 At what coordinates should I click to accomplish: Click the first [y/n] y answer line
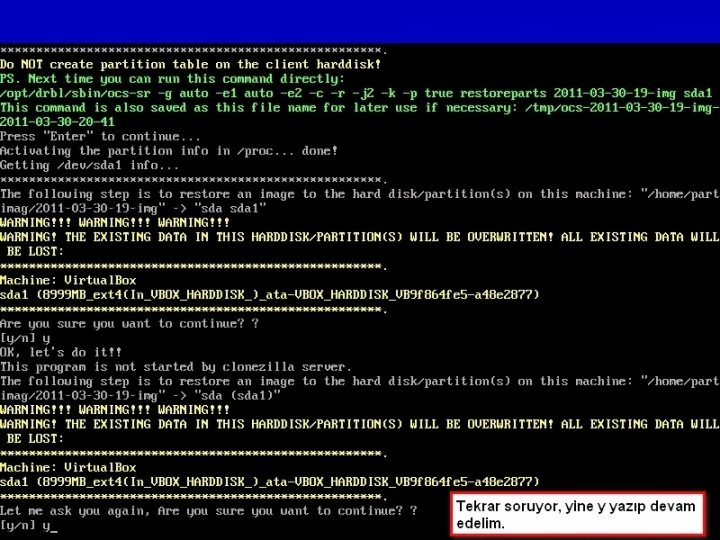[x=25, y=339]
